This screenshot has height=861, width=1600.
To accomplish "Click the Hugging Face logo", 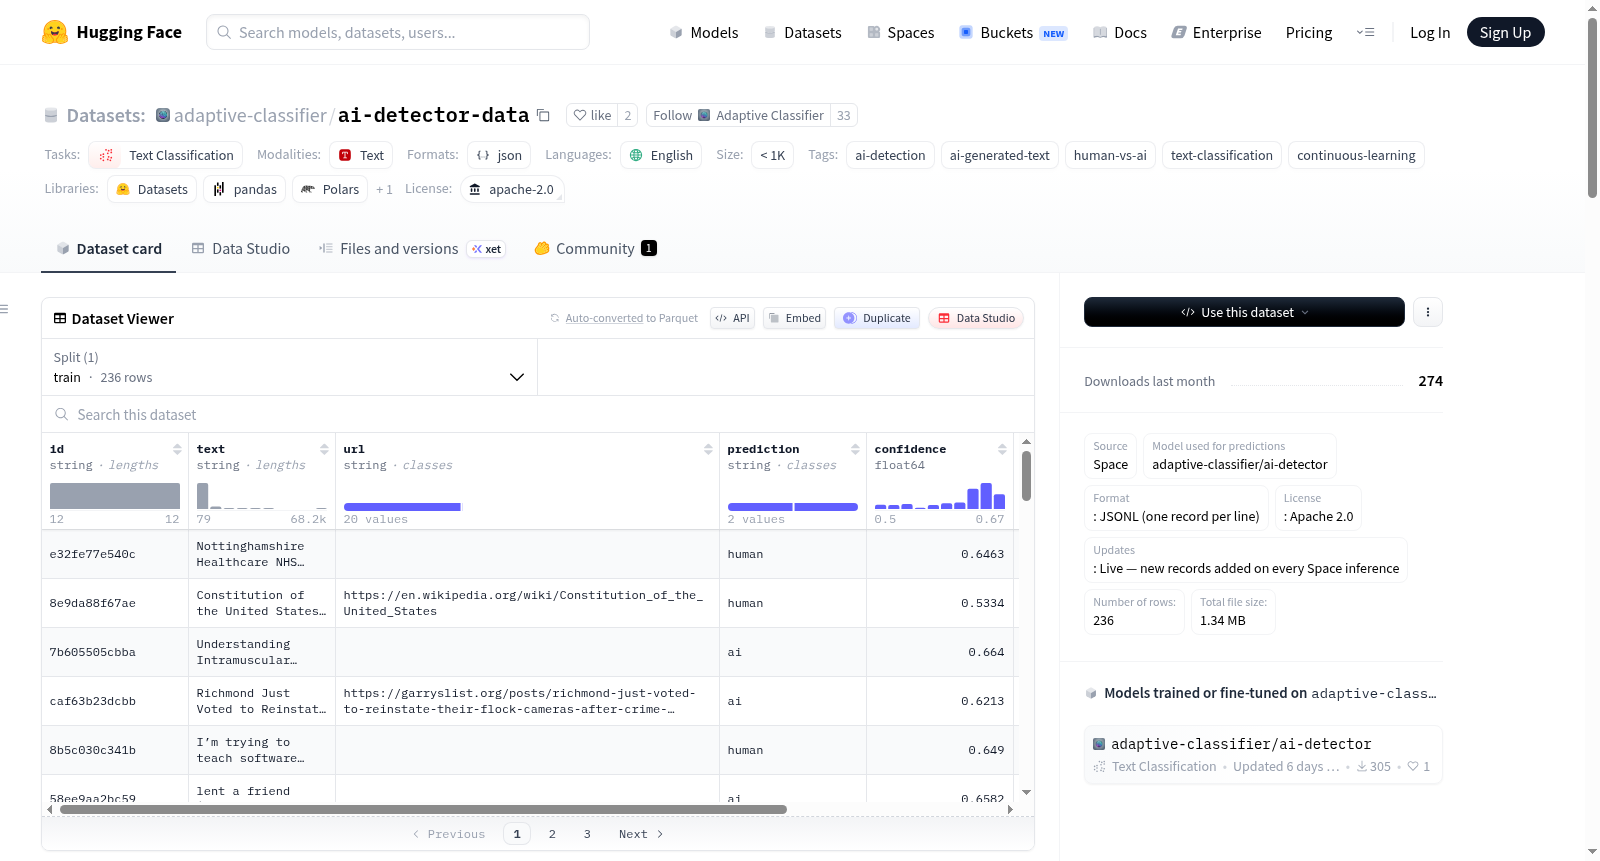I will click(x=111, y=32).
